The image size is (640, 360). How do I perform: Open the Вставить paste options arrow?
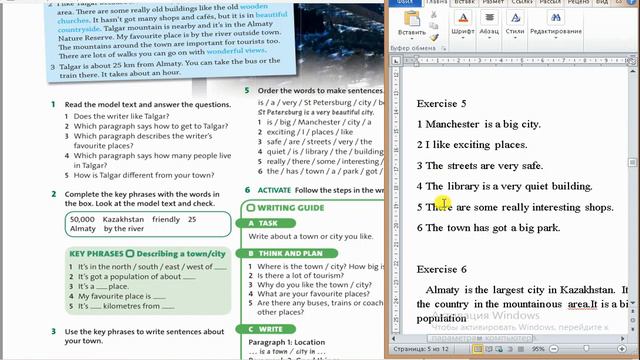pos(411,39)
